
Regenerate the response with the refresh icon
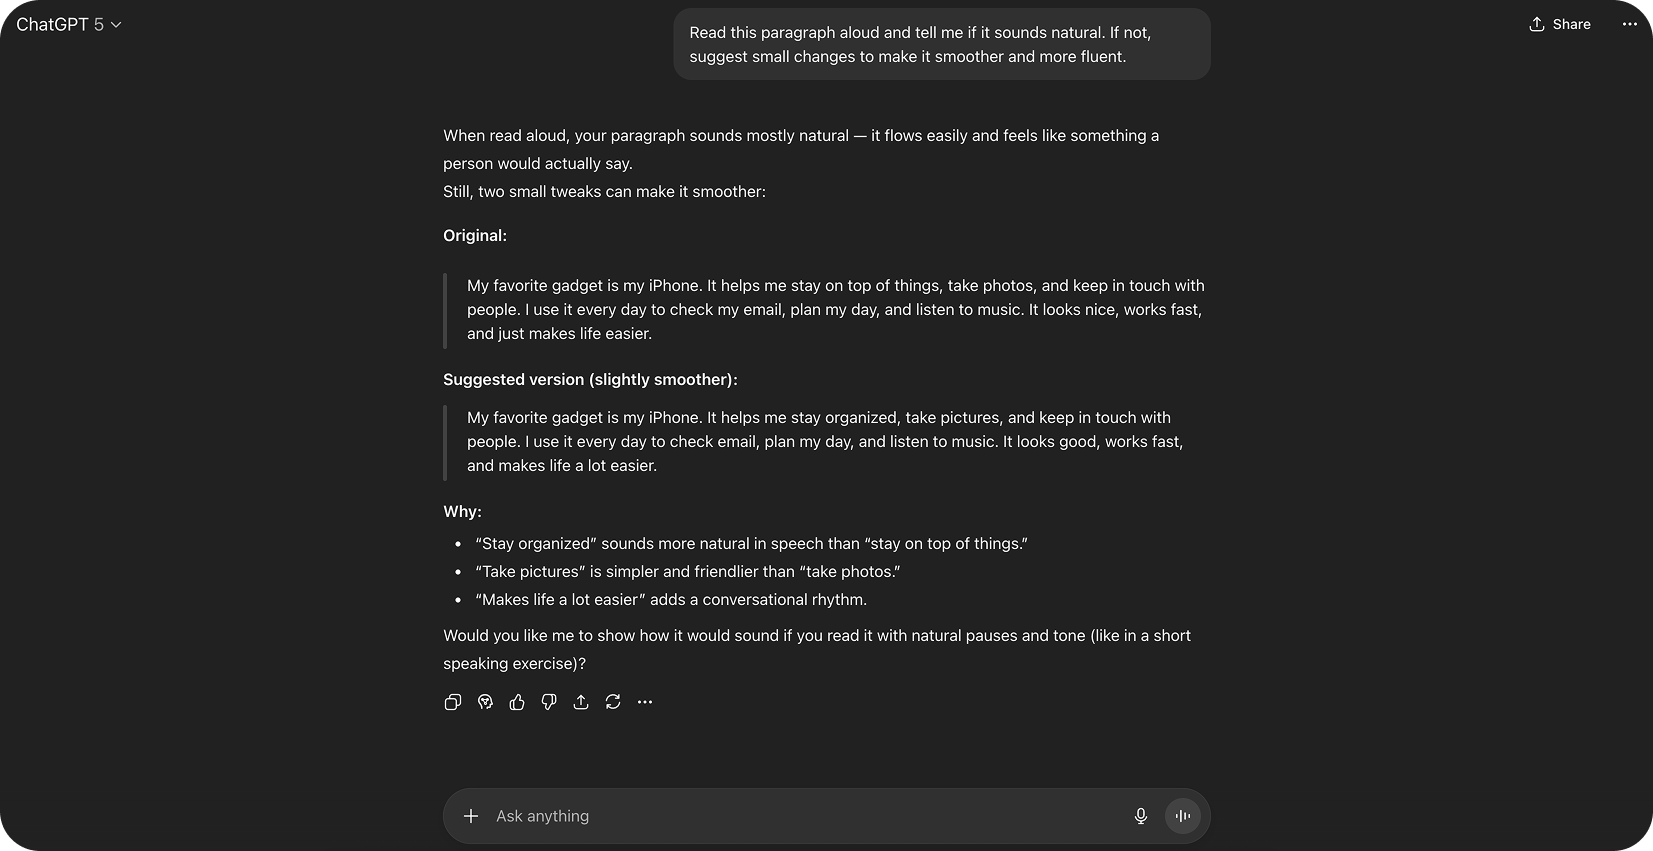[613, 702]
